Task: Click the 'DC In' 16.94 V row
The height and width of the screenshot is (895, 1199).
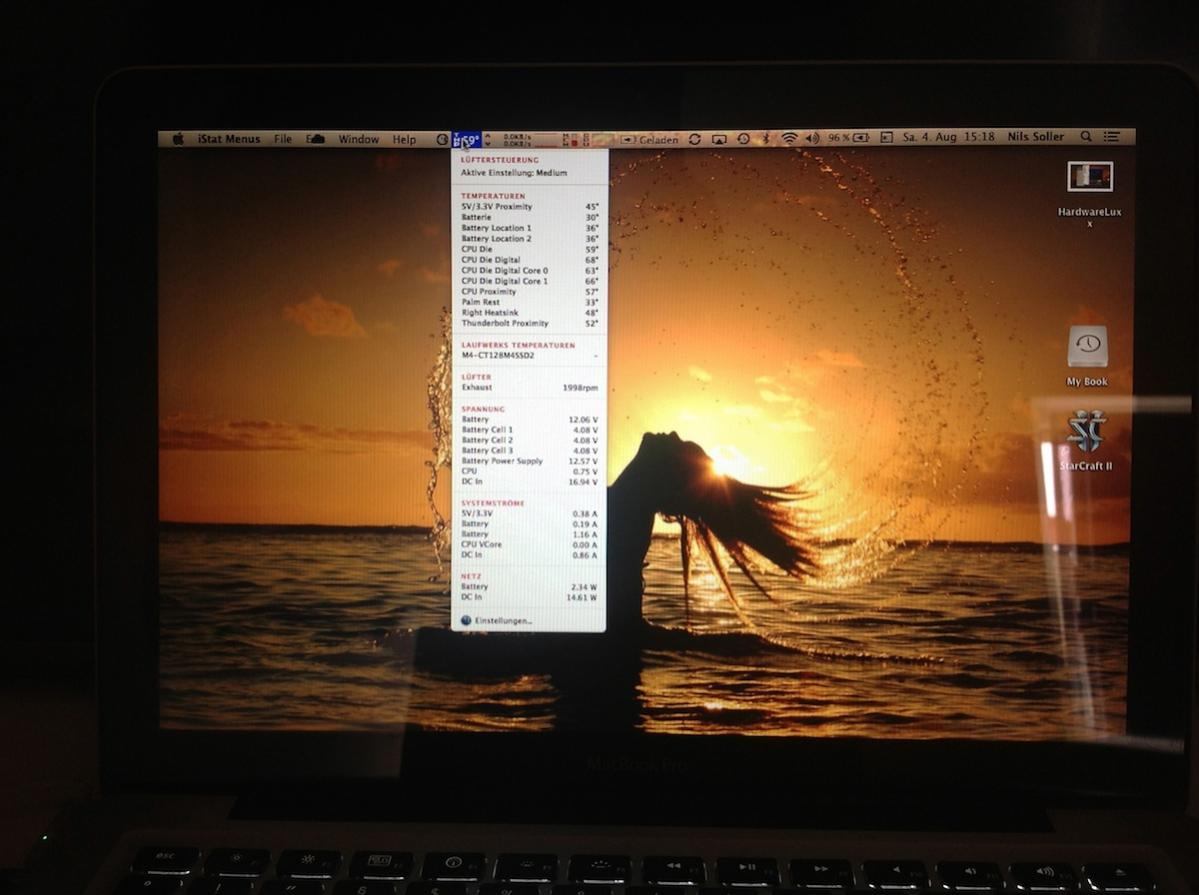Action: click(x=528, y=482)
